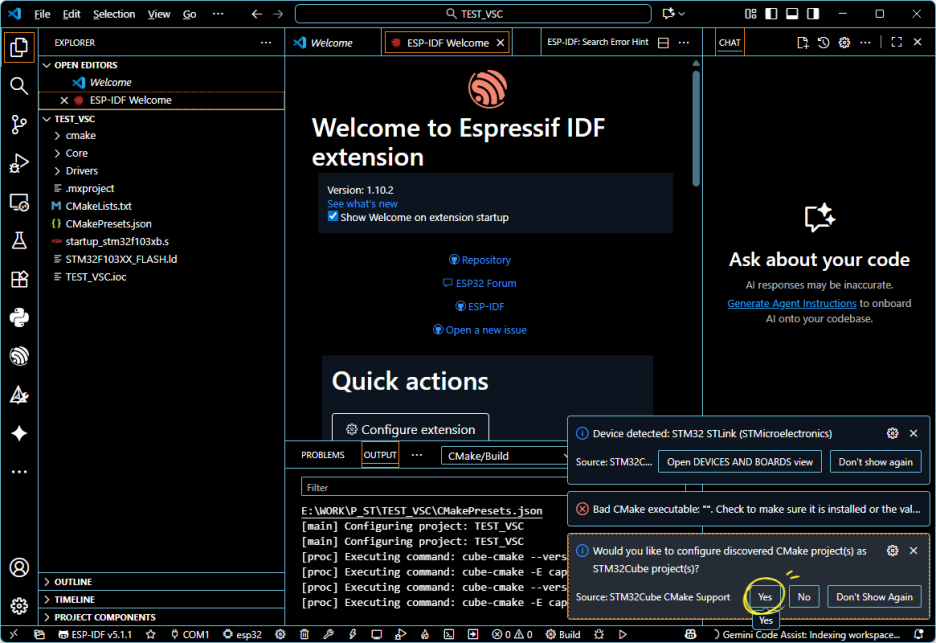Open Copilot status icon in status bar
936x643 pixels.
(x=691, y=634)
